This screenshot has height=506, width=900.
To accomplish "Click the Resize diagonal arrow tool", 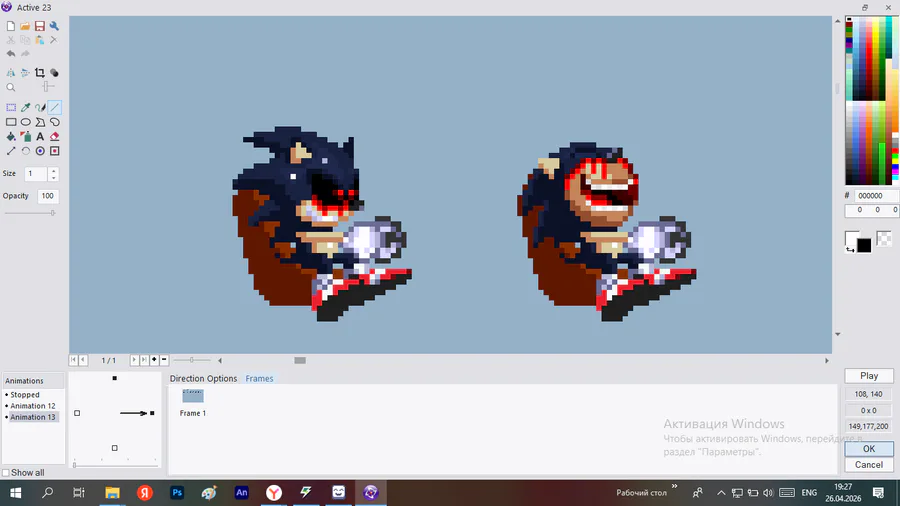I will point(11,151).
